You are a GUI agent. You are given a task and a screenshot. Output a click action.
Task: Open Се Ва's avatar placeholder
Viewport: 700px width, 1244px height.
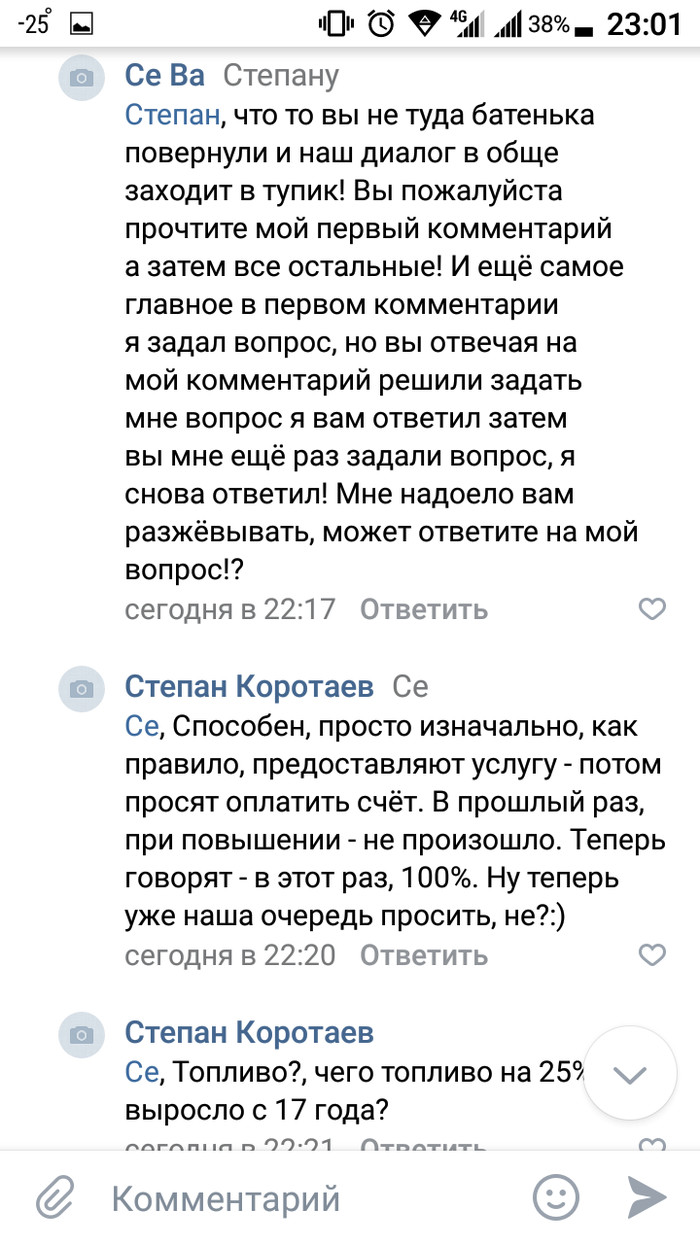pos(83,78)
